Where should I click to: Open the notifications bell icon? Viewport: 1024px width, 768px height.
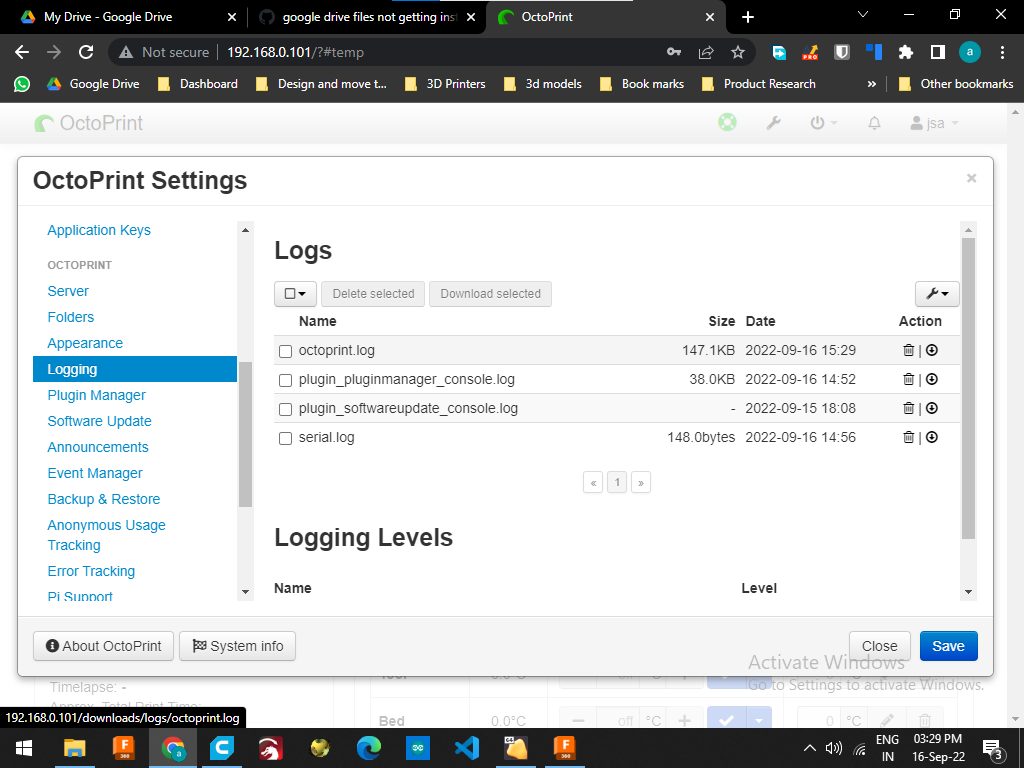pyautogui.click(x=873, y=122)
